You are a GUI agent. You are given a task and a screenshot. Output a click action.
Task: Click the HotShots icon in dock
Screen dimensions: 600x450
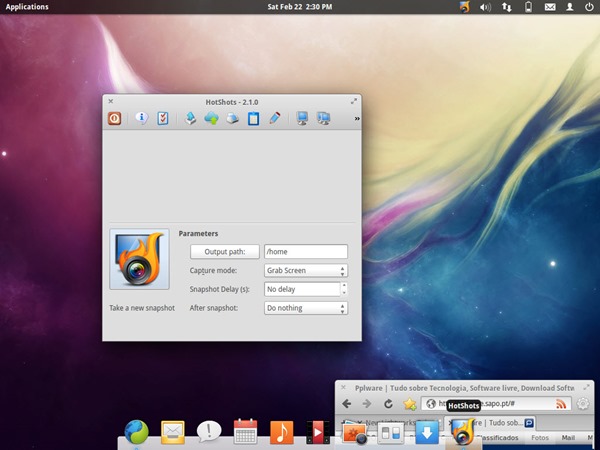[x=463, y=432]
